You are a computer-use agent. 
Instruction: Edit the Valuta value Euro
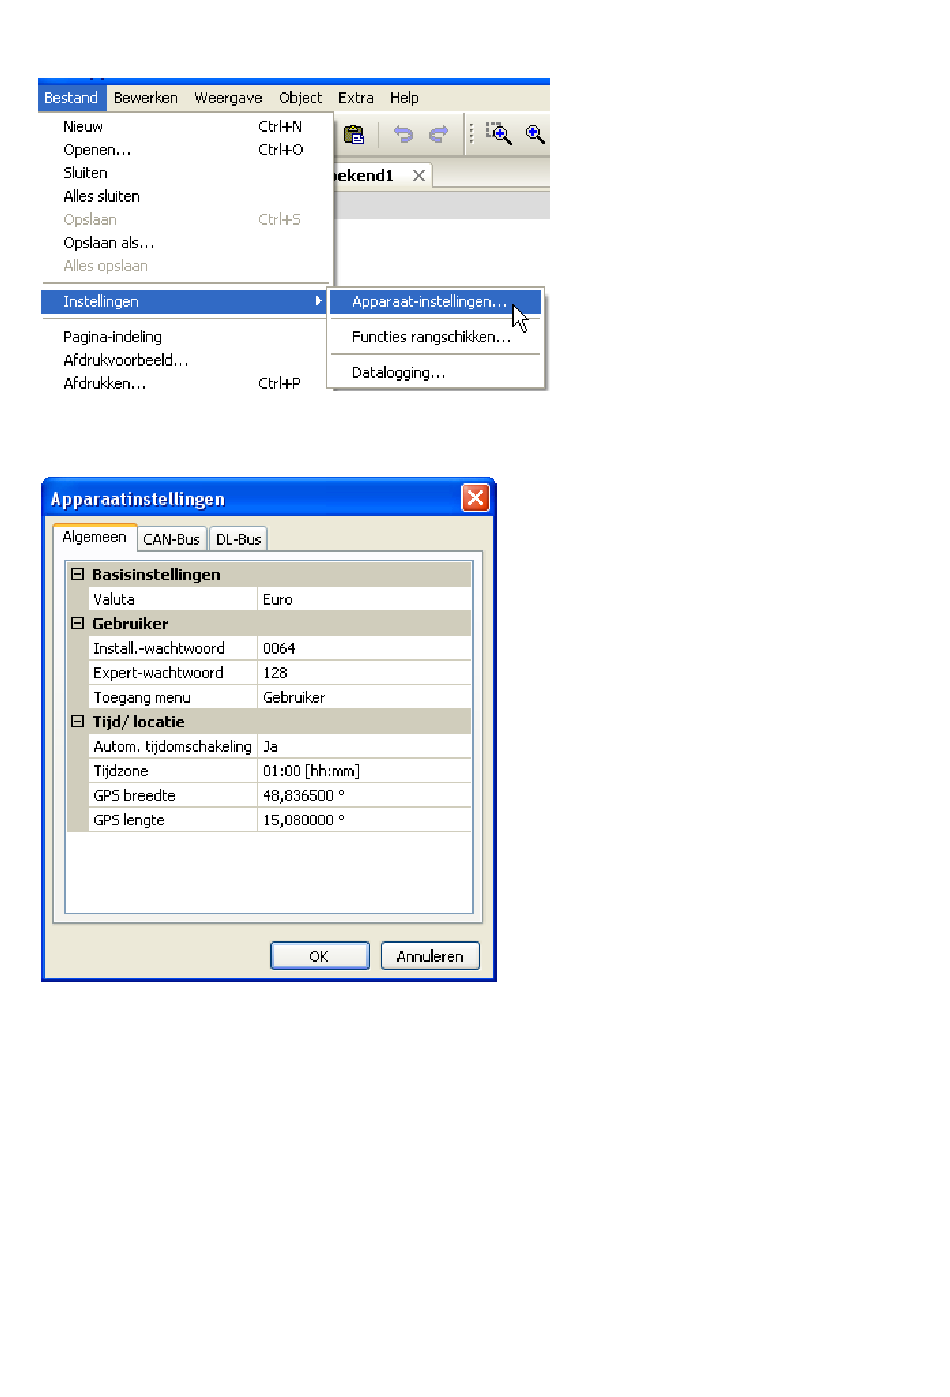click(364, 599)
